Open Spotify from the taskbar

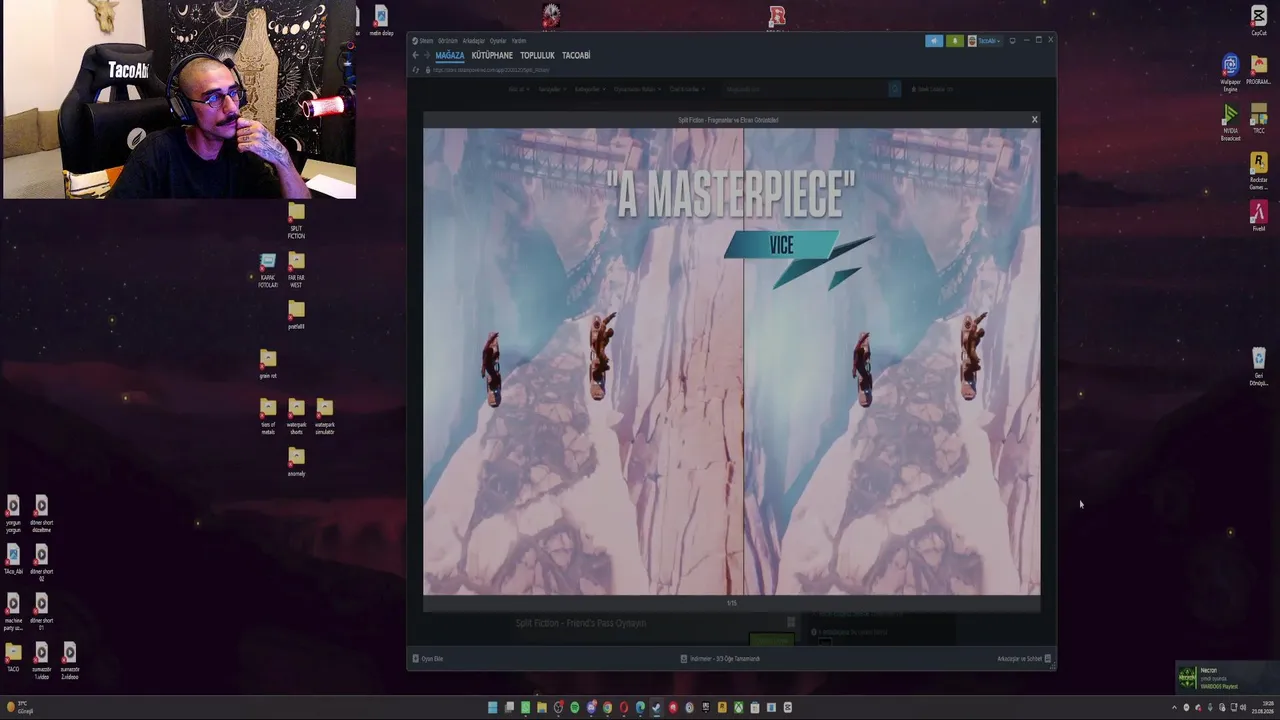pos(575,708)
